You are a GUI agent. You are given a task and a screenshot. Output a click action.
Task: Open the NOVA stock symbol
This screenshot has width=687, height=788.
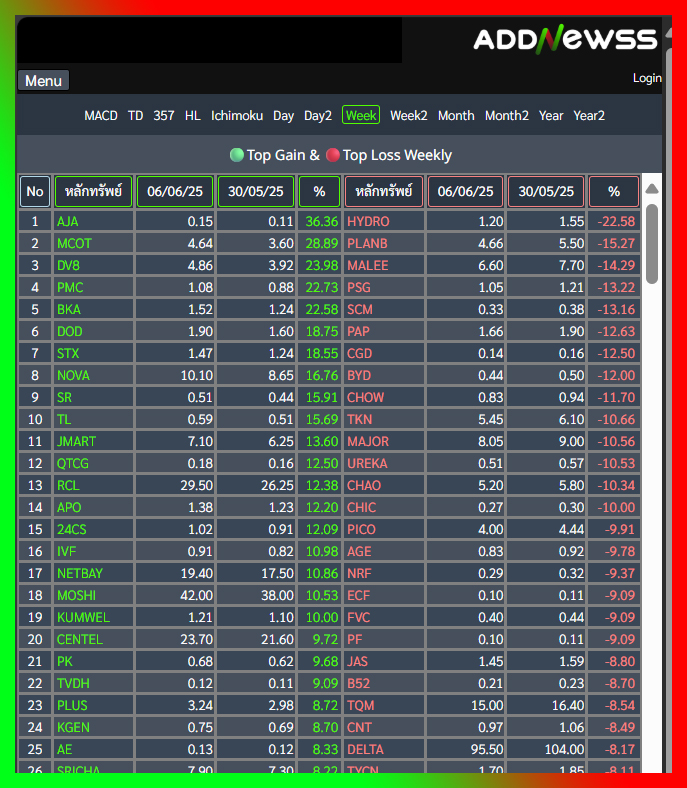[73, 375]
